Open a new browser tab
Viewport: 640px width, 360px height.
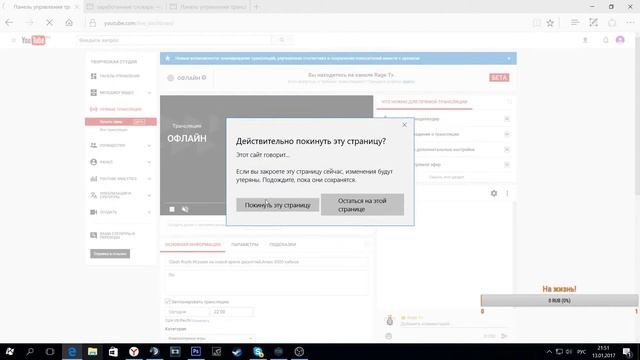tap(256, 7)
